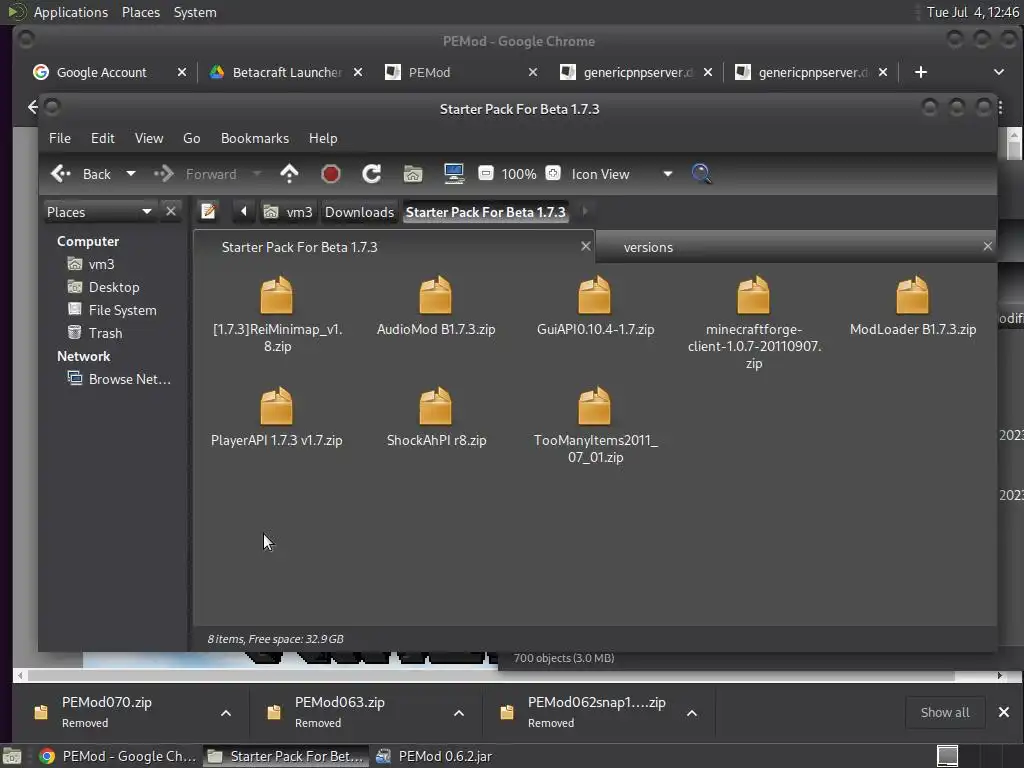Click the red Stop loading icon
Screen dimensions: 1024x768
tap(330, 174)
